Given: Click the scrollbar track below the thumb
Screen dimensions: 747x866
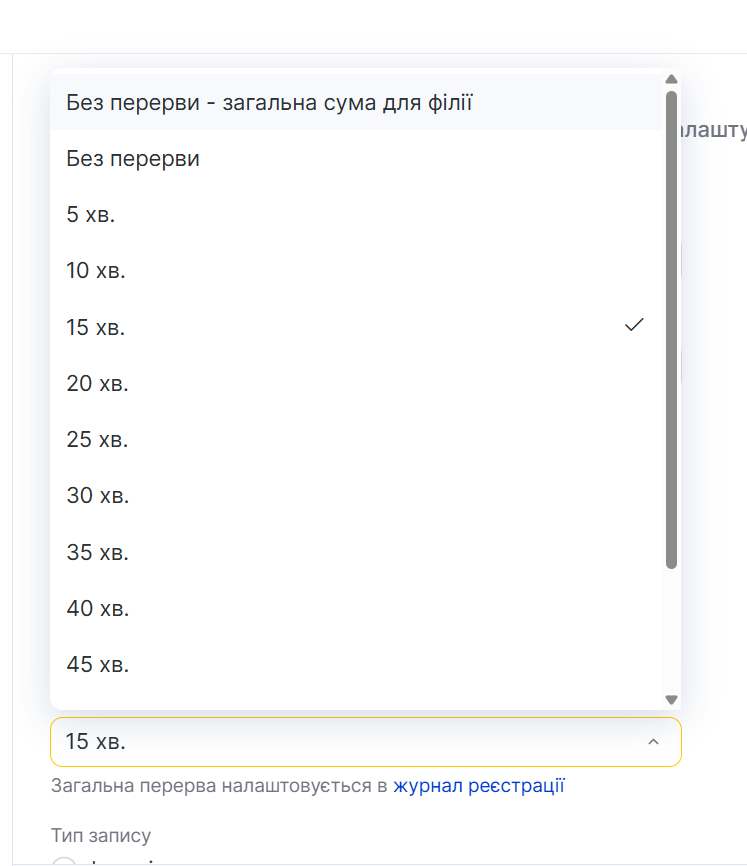Looking at the screenshot, I should point(671,630).
